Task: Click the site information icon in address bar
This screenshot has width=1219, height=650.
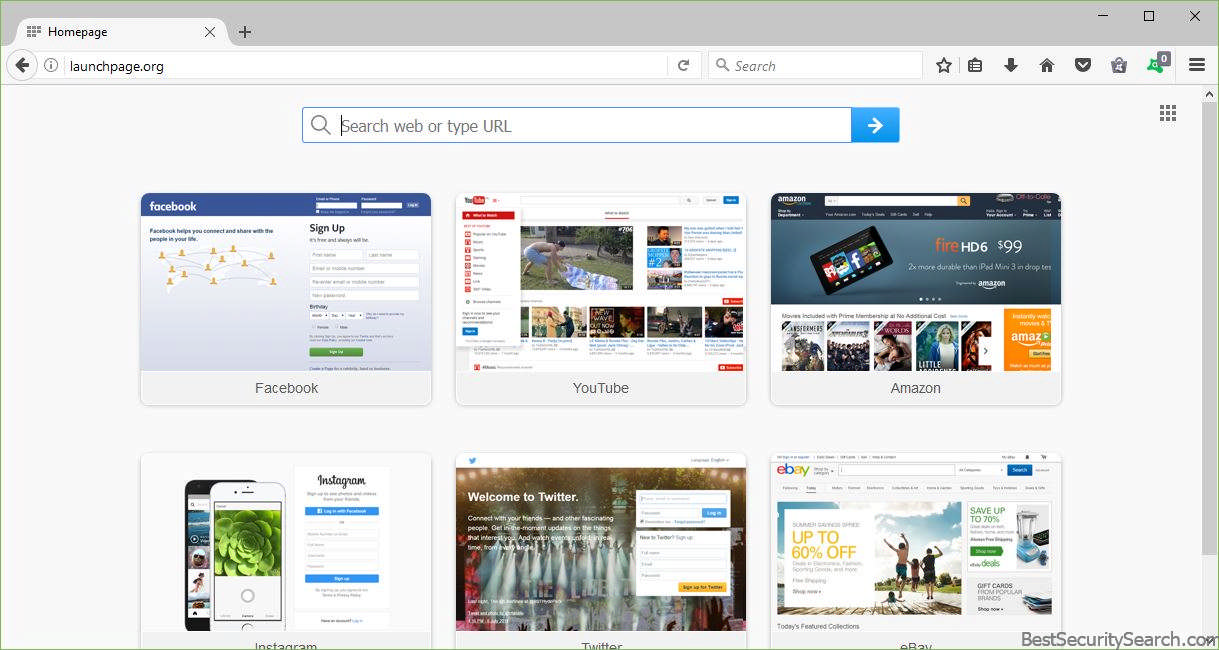Action: 51,66
